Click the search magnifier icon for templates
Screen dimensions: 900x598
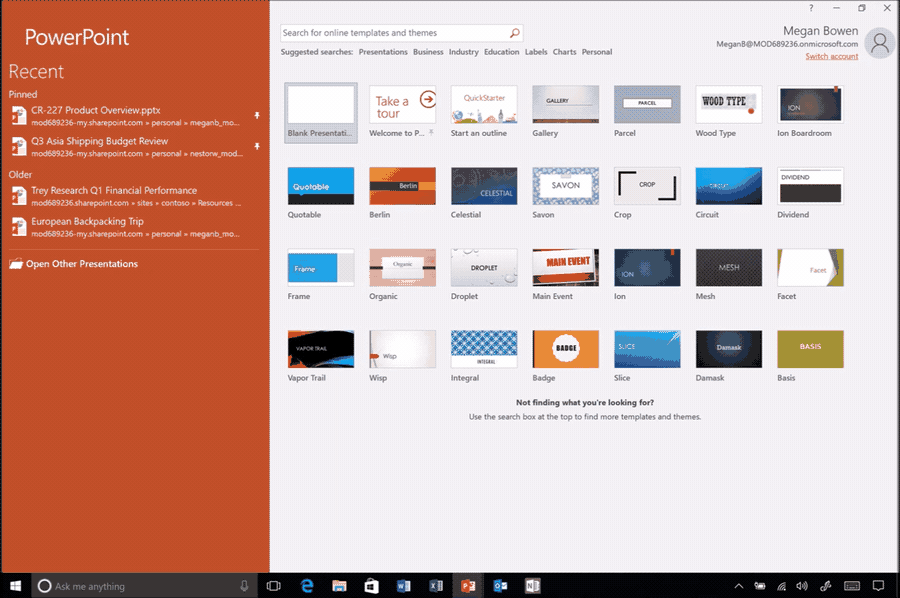[x=515, y=33]
